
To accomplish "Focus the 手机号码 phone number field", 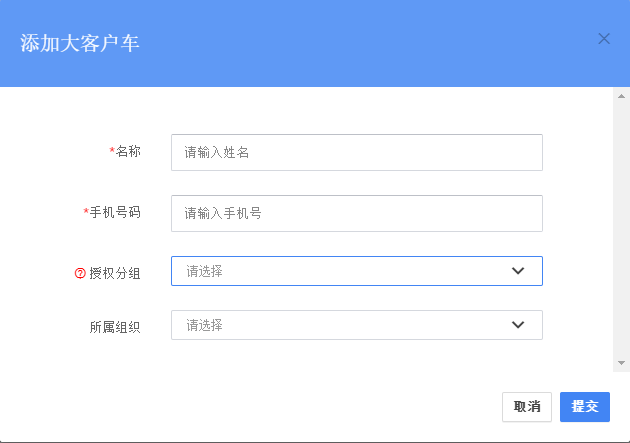I will click(x=357, y=213).
